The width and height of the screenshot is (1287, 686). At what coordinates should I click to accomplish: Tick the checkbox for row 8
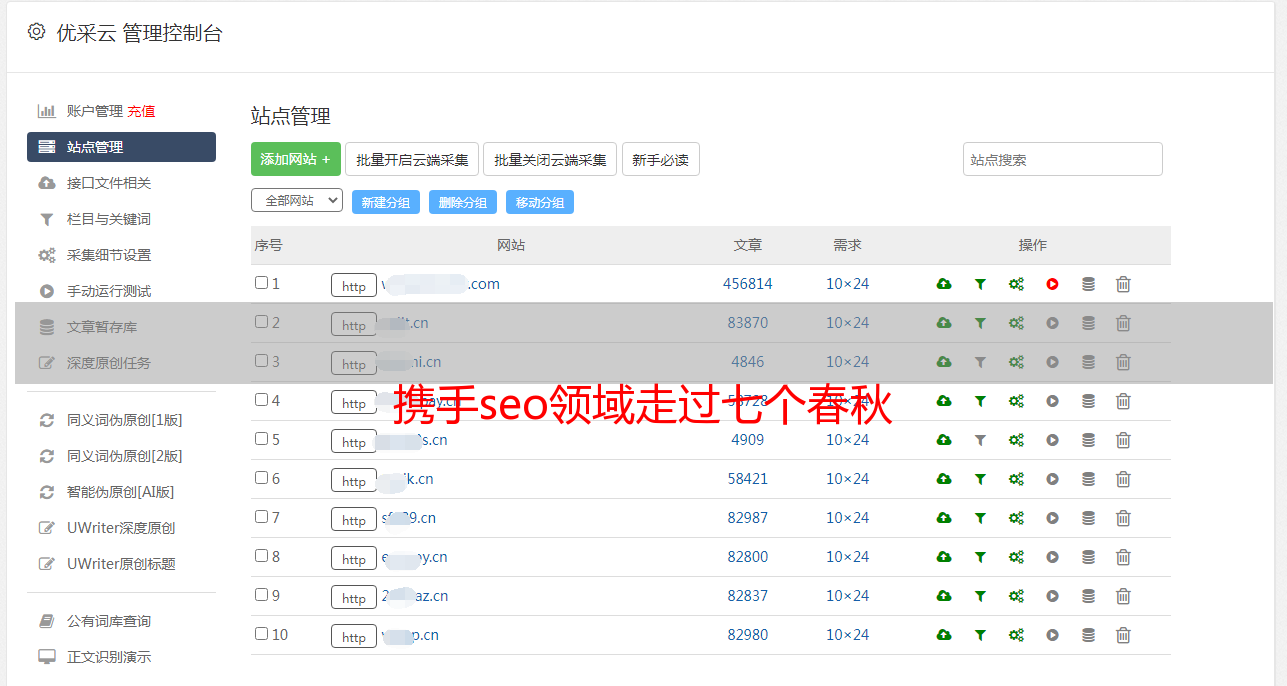[261, 556]
